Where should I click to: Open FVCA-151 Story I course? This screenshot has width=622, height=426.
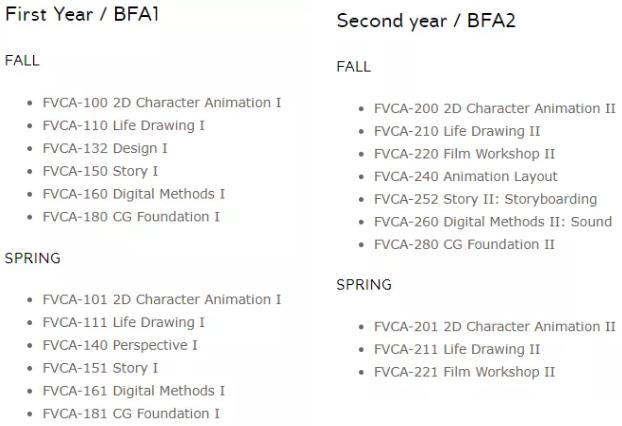tap(100, 368)
